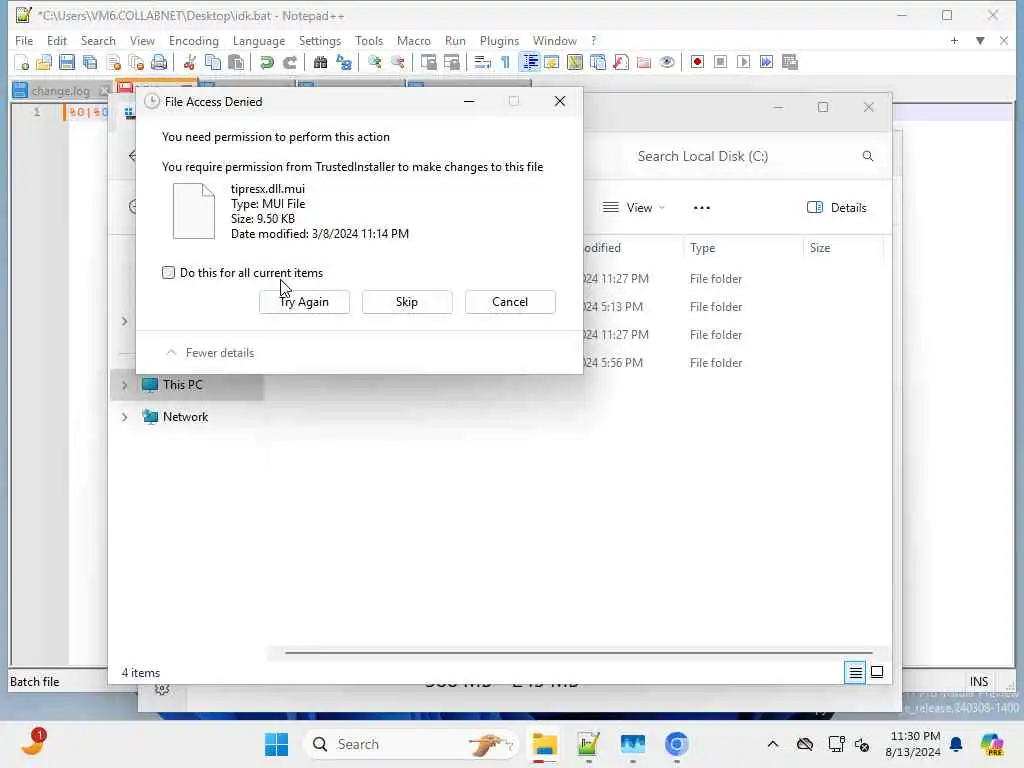Open the Macro menu
1024x768 pixels.
(413, 40)
